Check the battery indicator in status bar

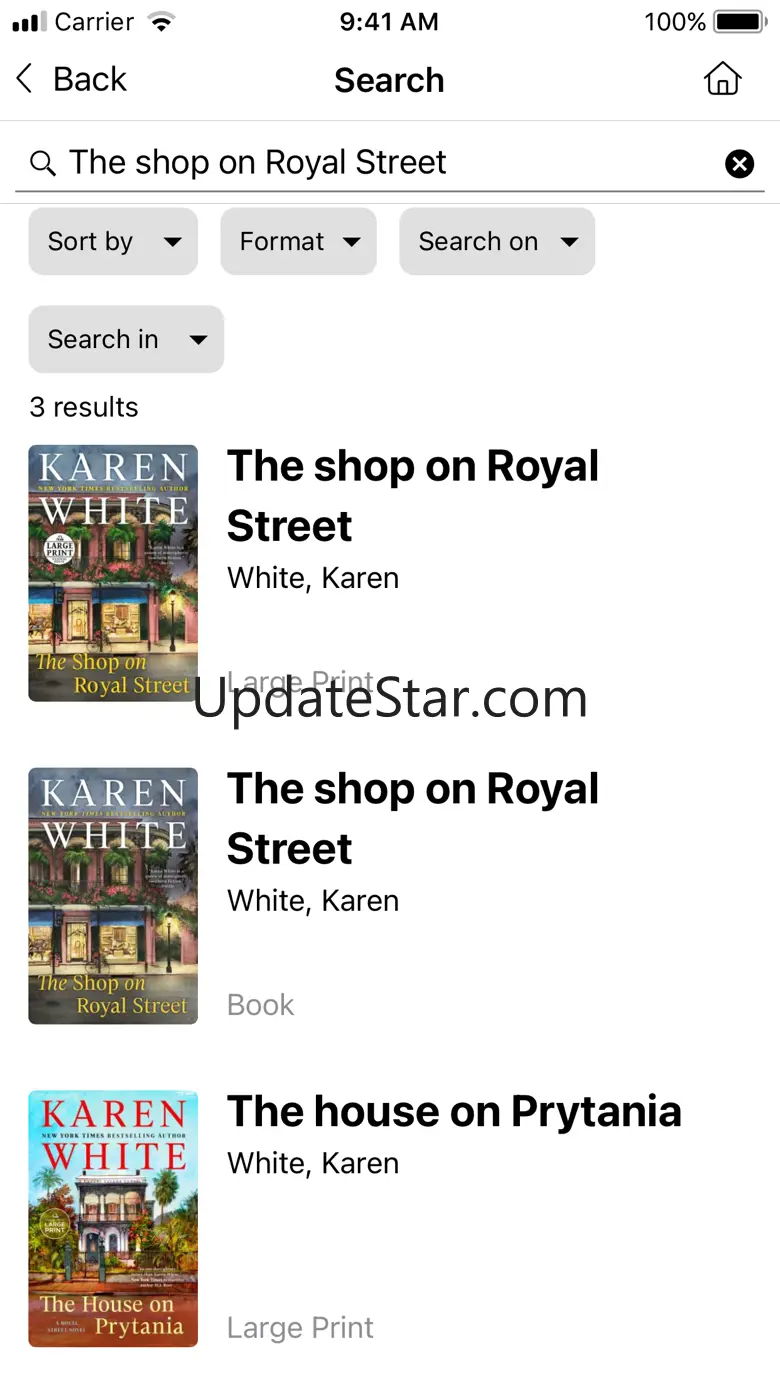[741, 21]
